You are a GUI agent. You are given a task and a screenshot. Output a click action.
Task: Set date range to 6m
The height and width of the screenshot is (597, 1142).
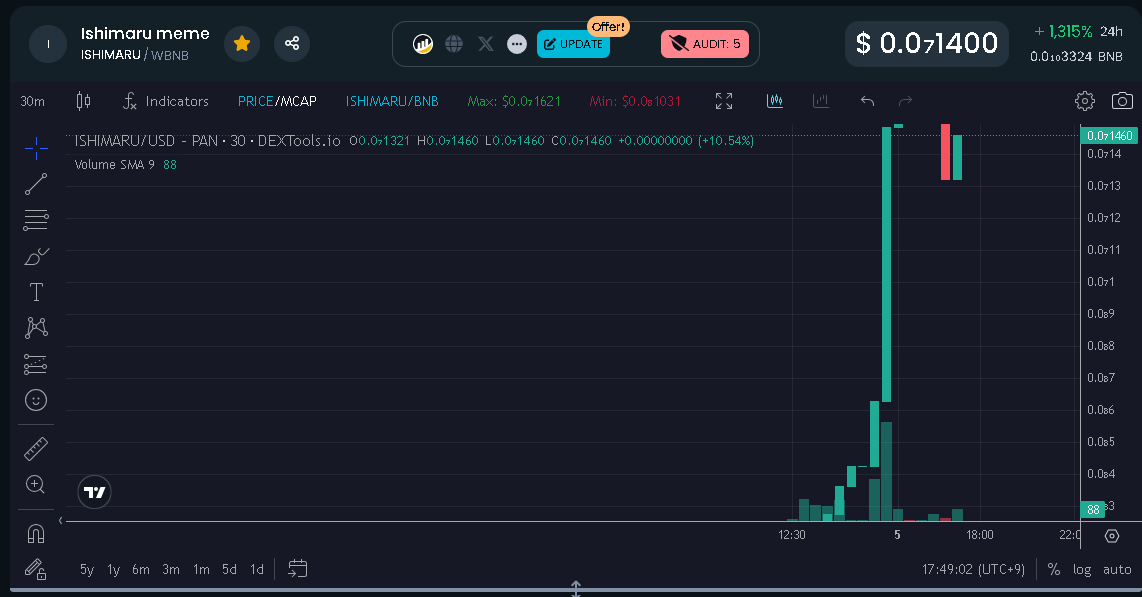141,569
